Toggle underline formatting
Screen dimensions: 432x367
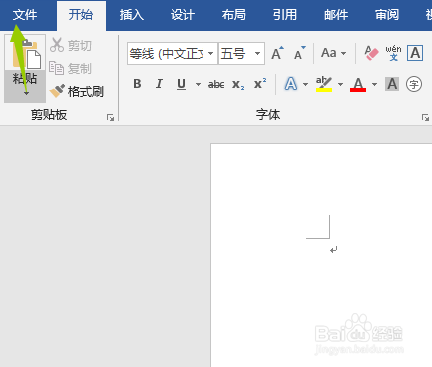click(181, 84)
